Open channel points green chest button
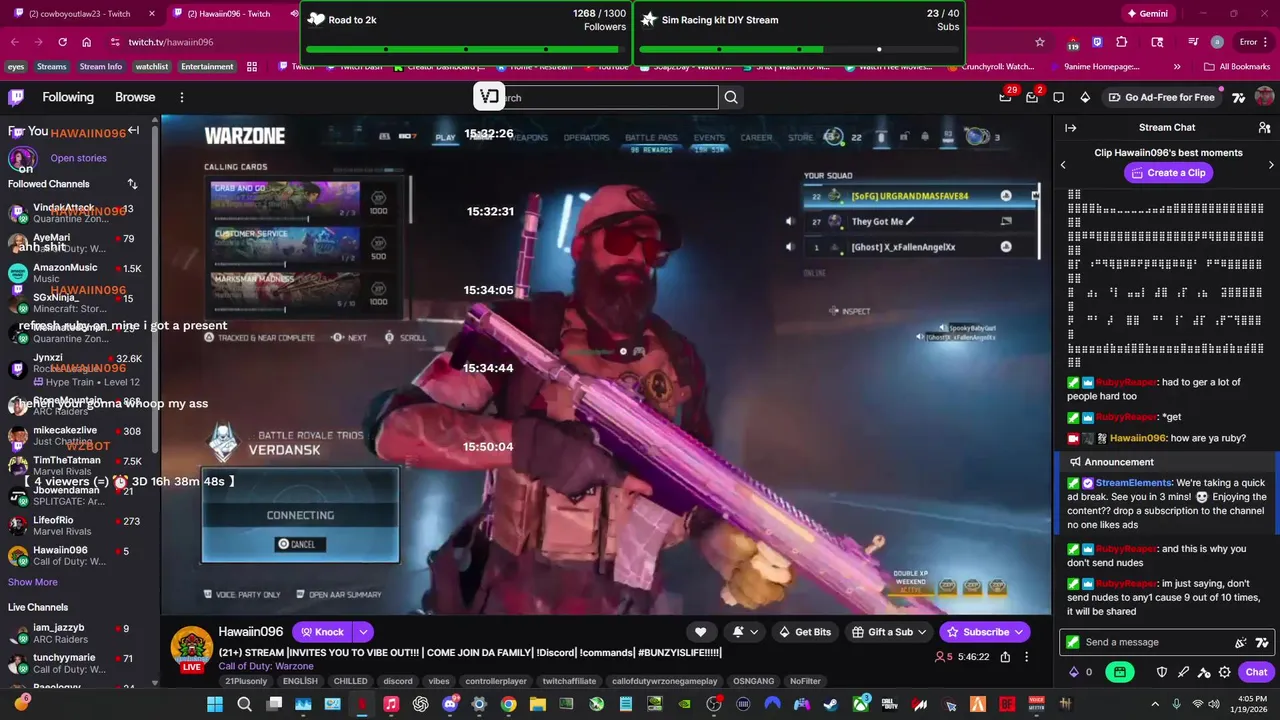 tap(1120, 672)
